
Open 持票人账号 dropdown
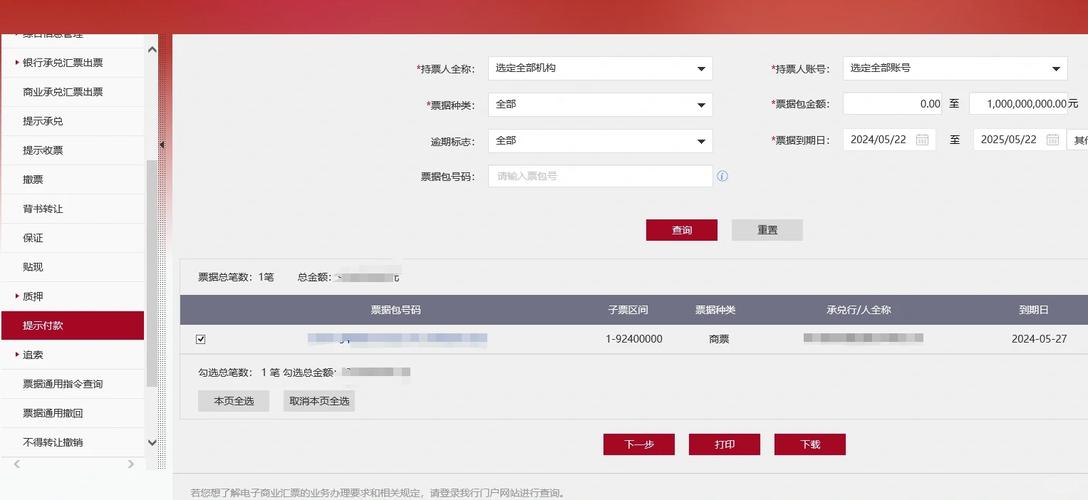click(955, 68)
